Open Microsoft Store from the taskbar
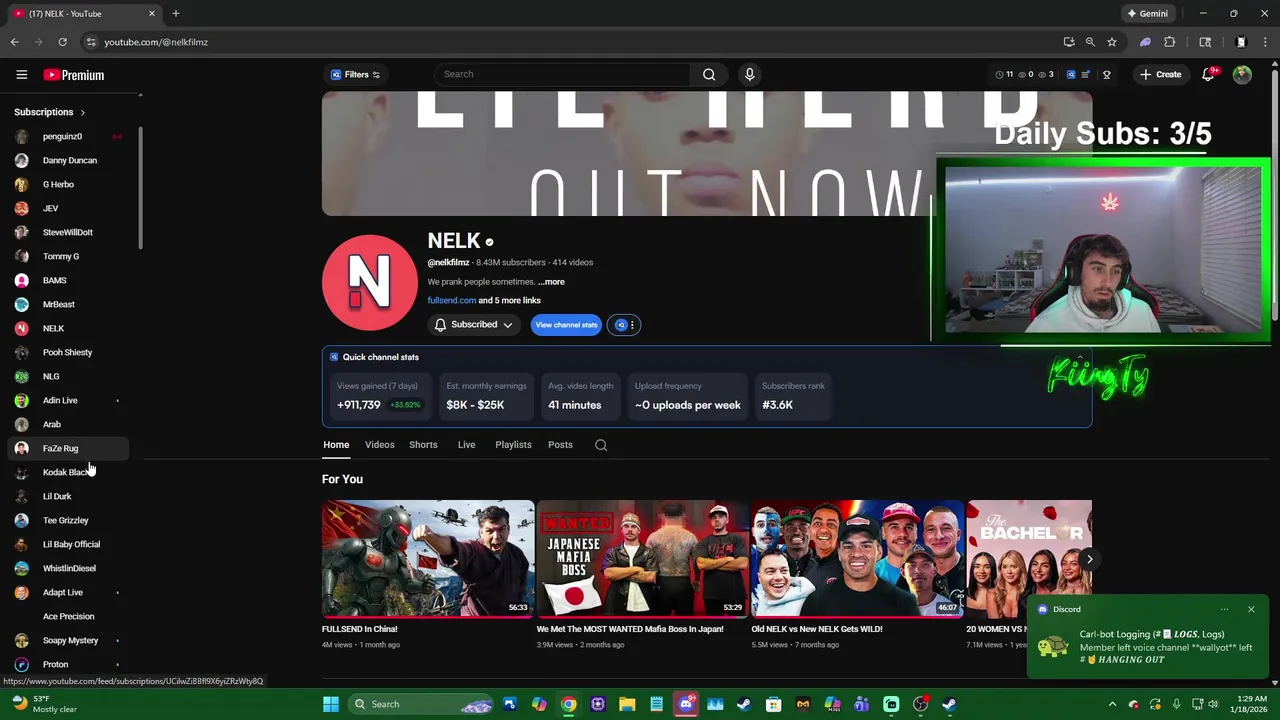 (x=774, y=704)
